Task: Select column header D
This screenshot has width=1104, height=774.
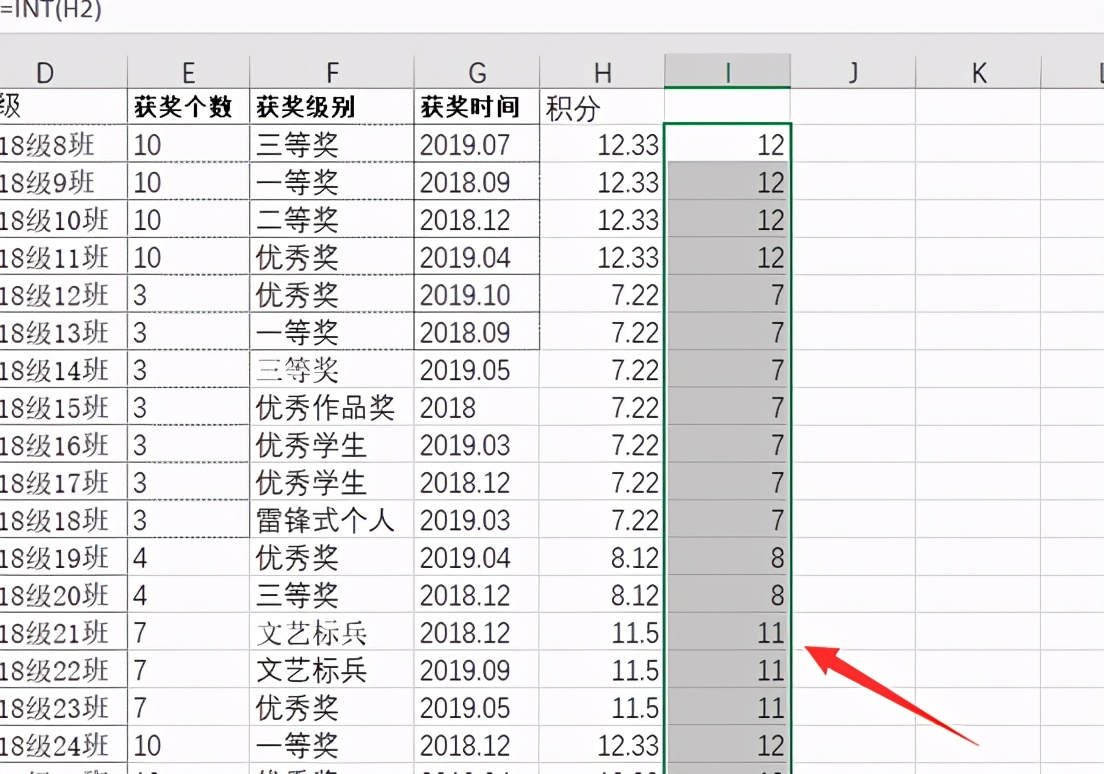Action: point(44,72)
